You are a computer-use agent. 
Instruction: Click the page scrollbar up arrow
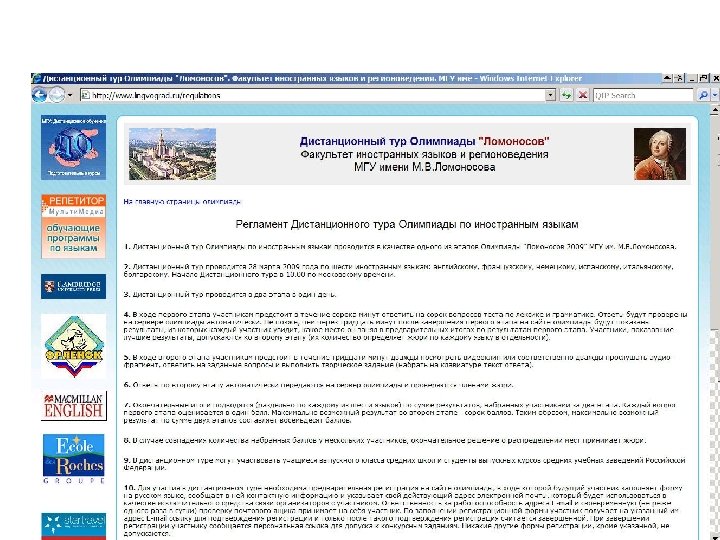pos(715,110)
